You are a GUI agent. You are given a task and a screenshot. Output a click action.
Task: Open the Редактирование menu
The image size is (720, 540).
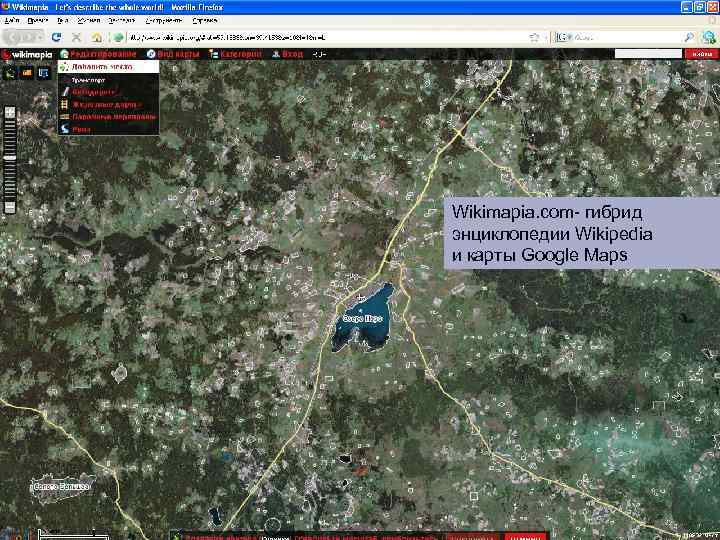pyautogui.click(x=98, y=54)
